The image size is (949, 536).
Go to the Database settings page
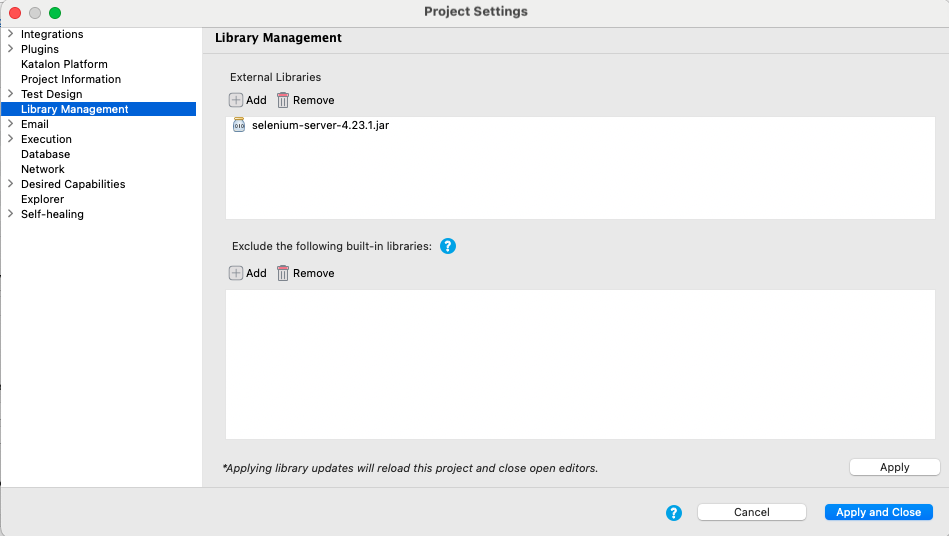point(45,154)
